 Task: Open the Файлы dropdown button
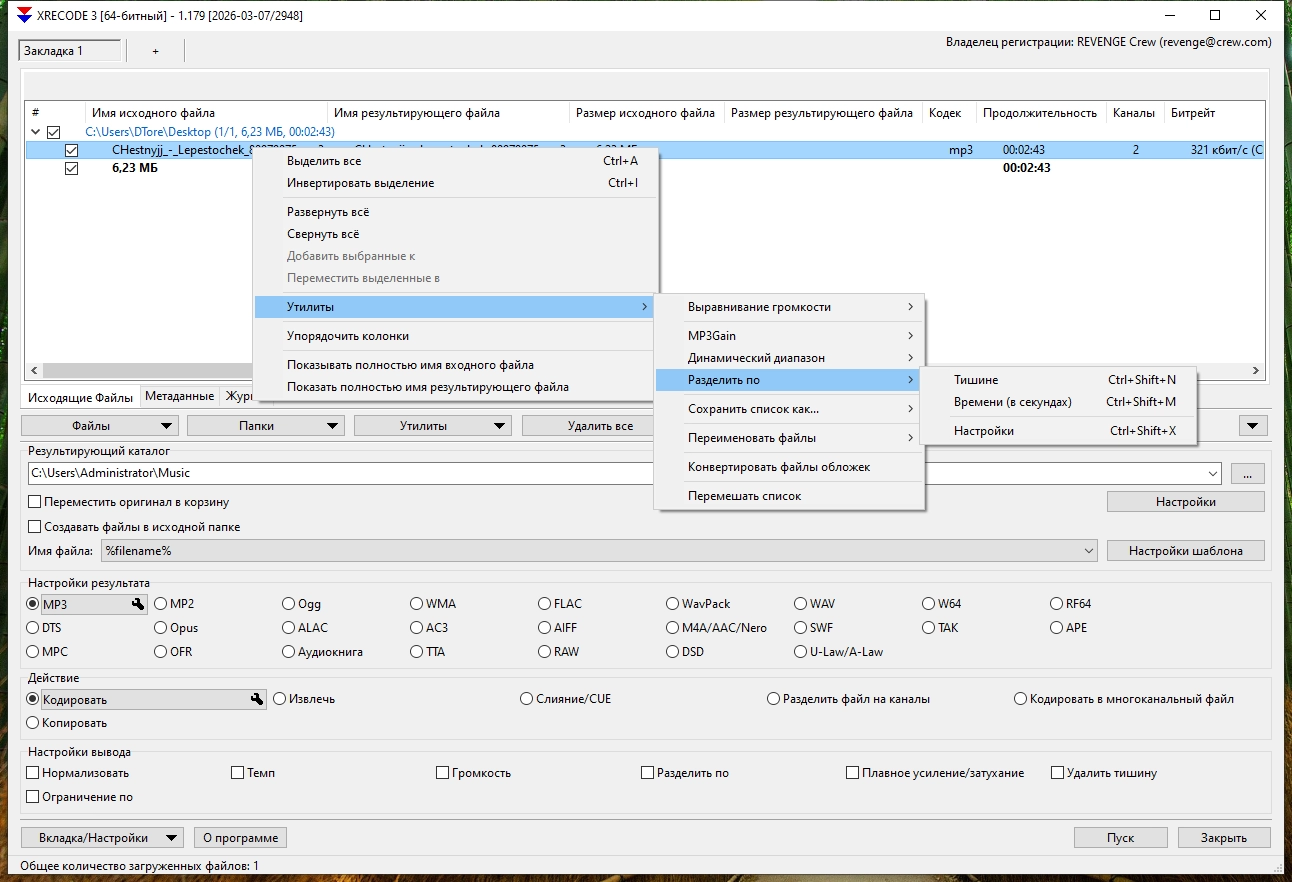[99, 426]
